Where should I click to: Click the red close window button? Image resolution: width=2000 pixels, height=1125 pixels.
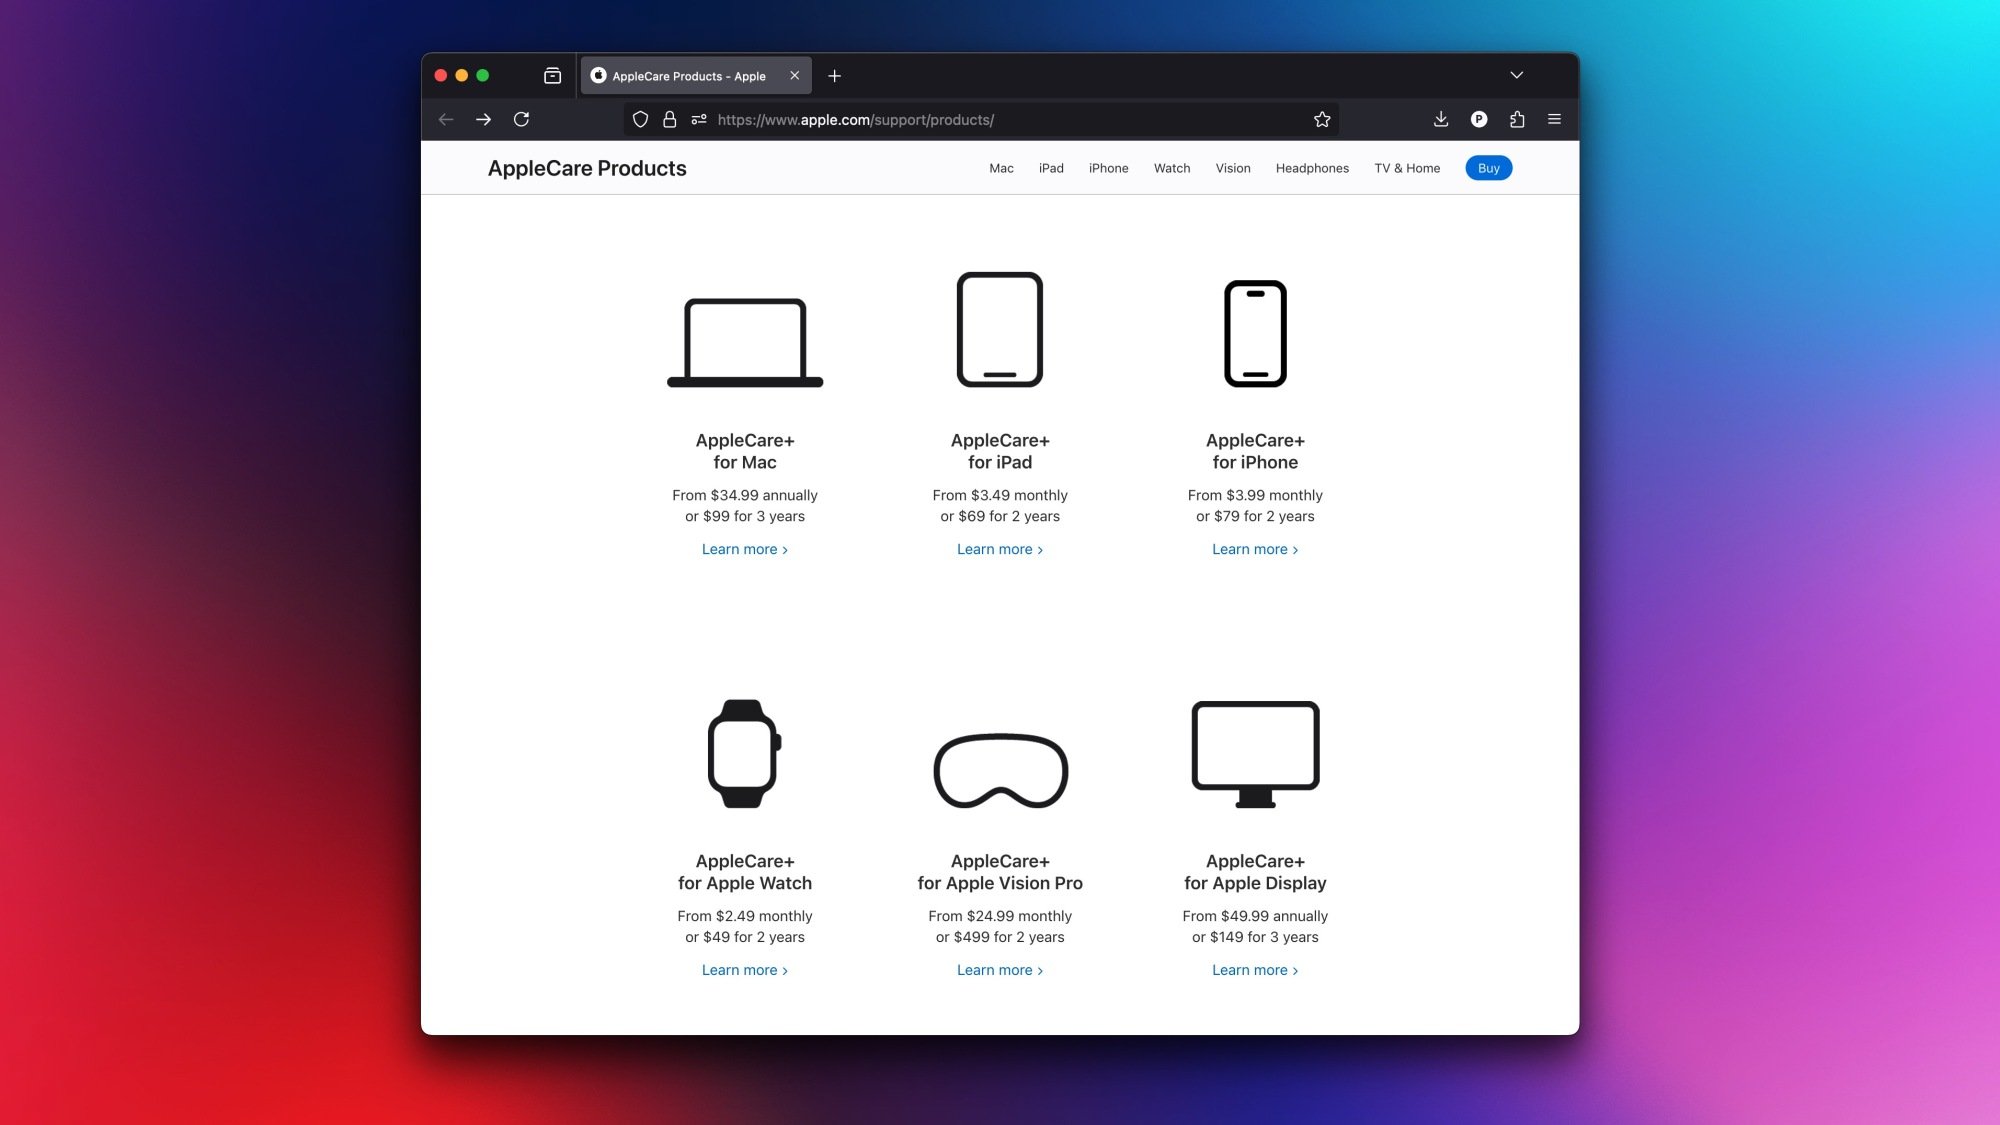coord(441,76)
